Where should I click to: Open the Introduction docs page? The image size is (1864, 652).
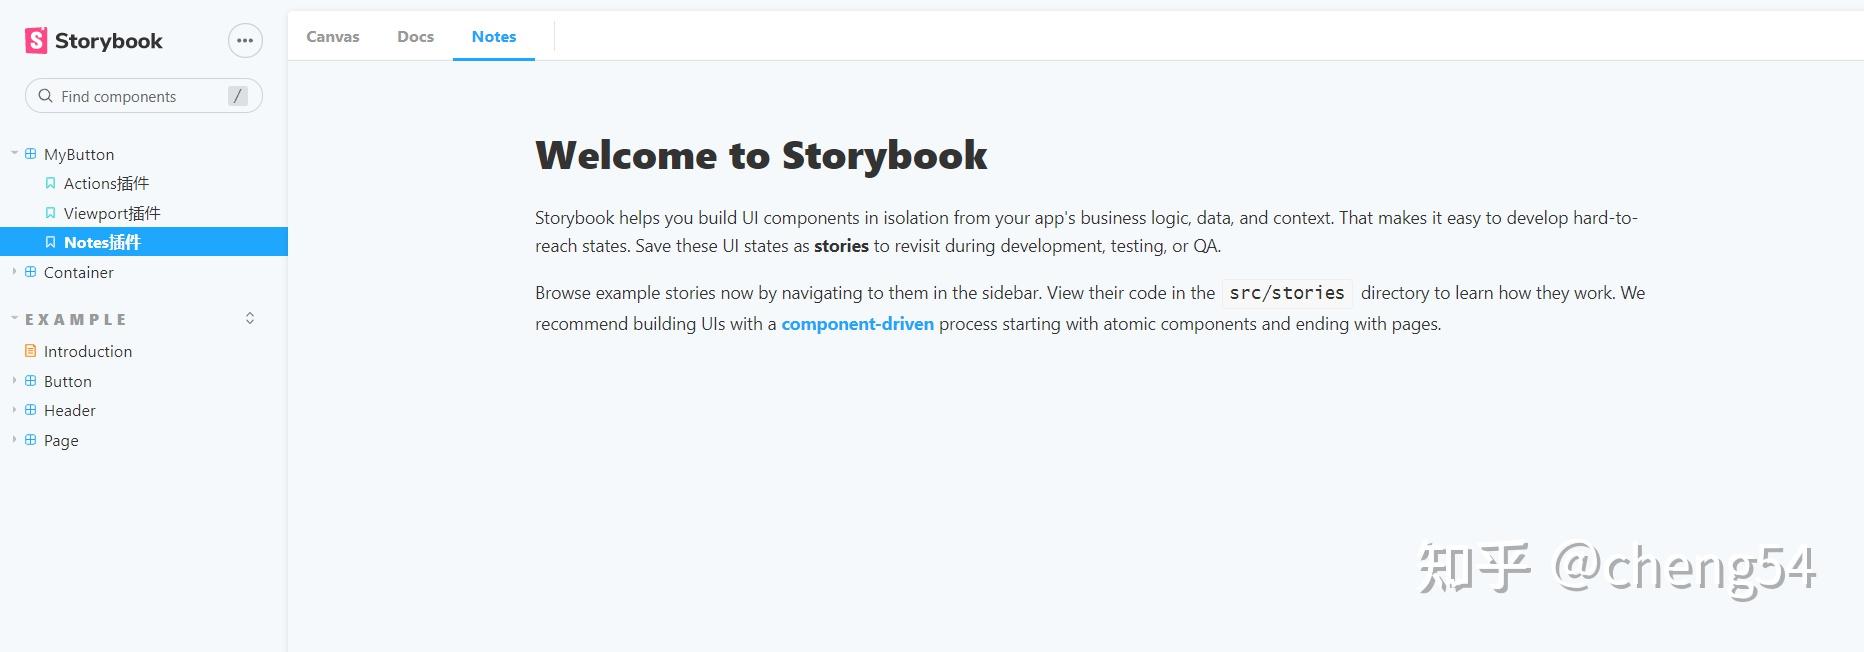(144, 351)
